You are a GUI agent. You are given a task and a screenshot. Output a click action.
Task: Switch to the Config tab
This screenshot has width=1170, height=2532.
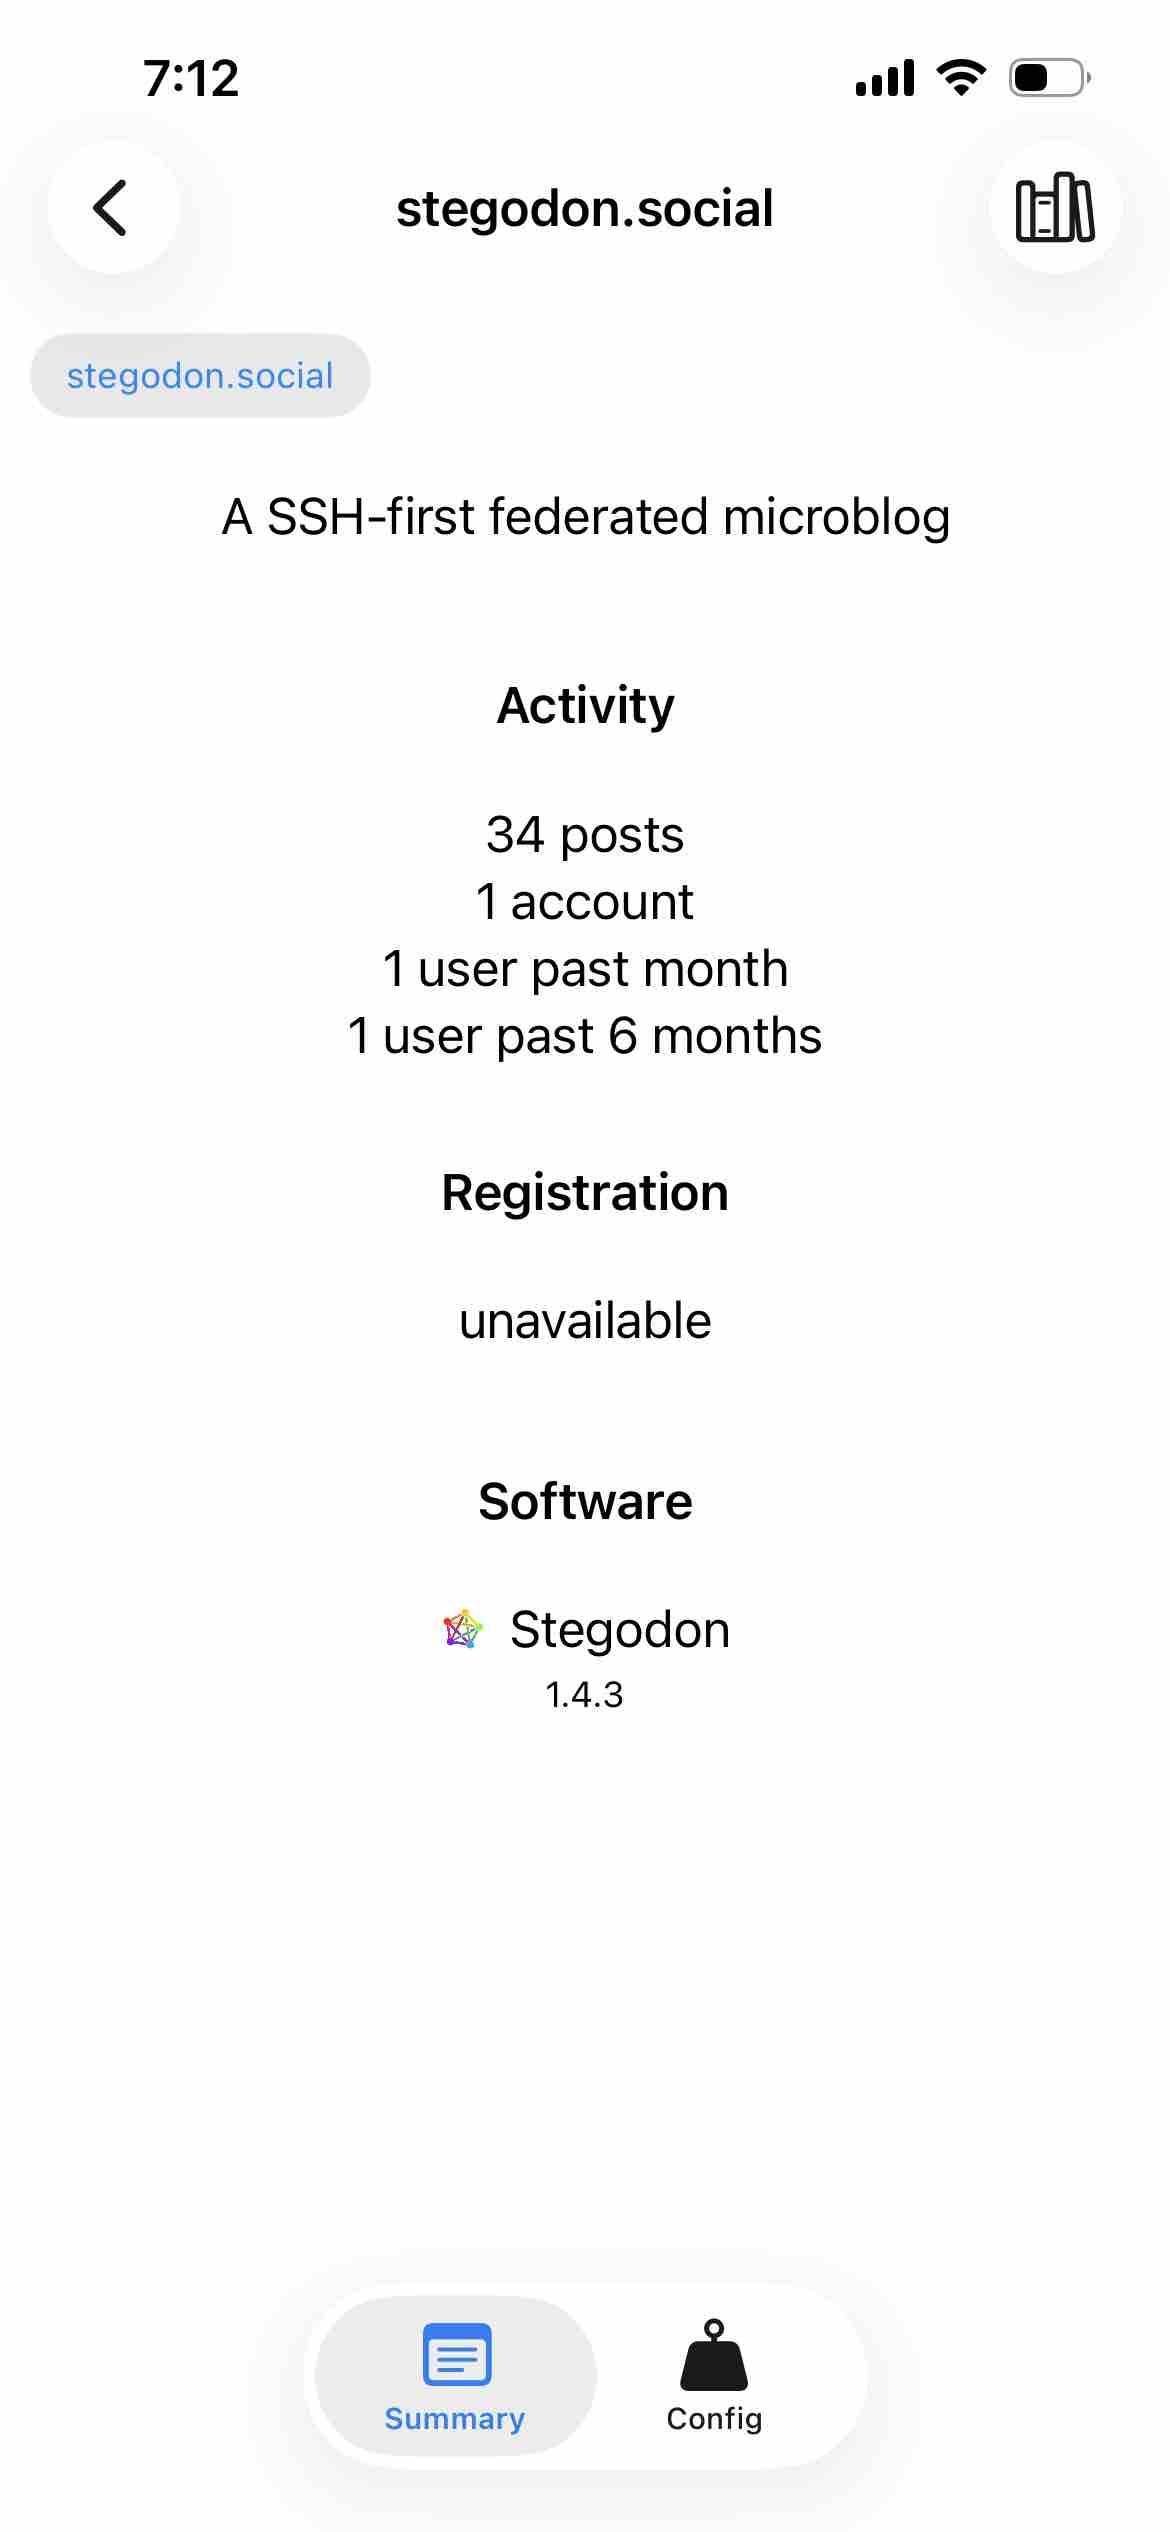[x=714, y=2376]
